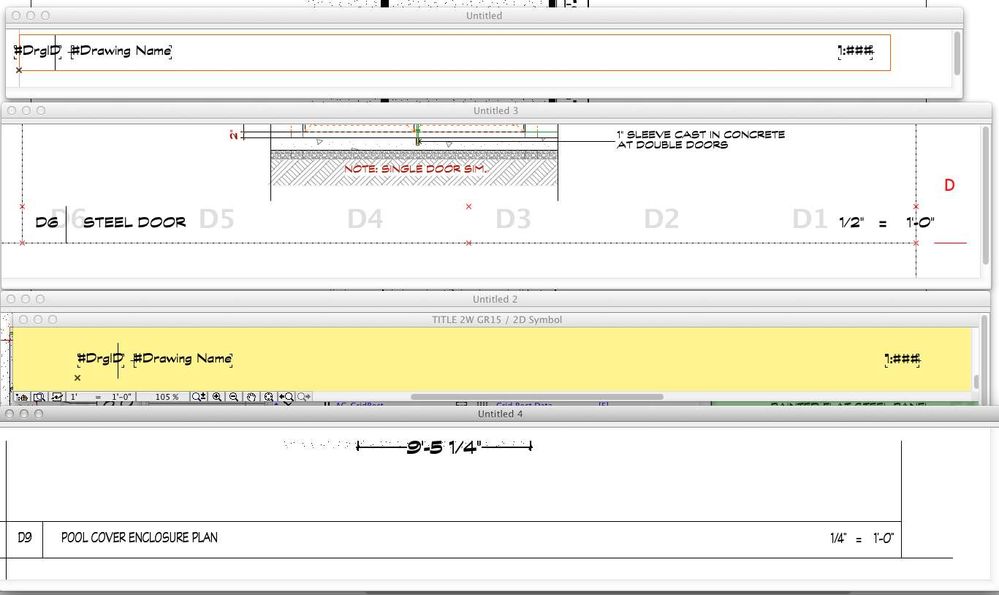Open the scale field showing 1' = 1'-0"
Image resolution: width=999 pixels, height=595 pixels.
pyautogui.click(x=101, y=397)
